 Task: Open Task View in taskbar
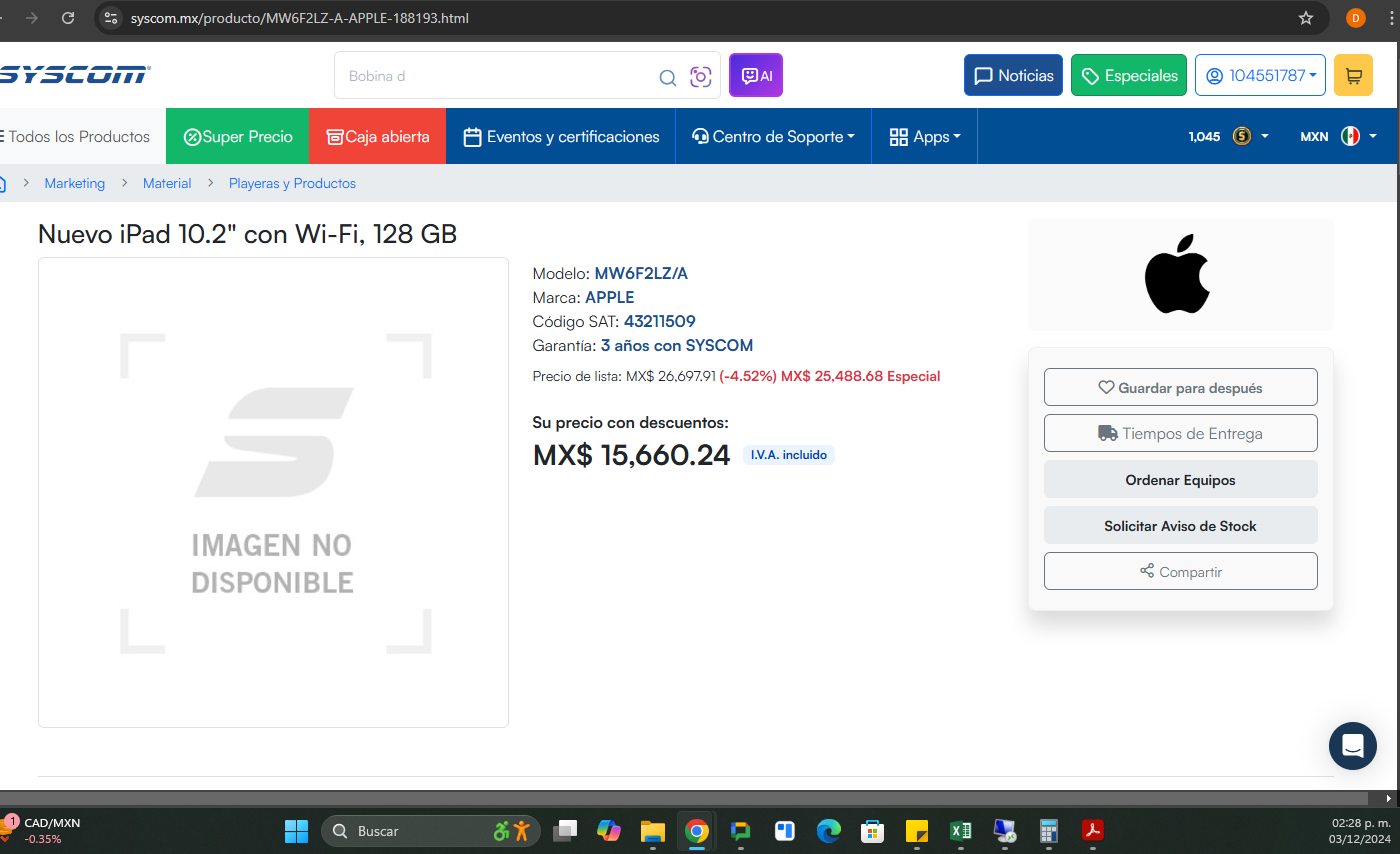coord(566,831)
